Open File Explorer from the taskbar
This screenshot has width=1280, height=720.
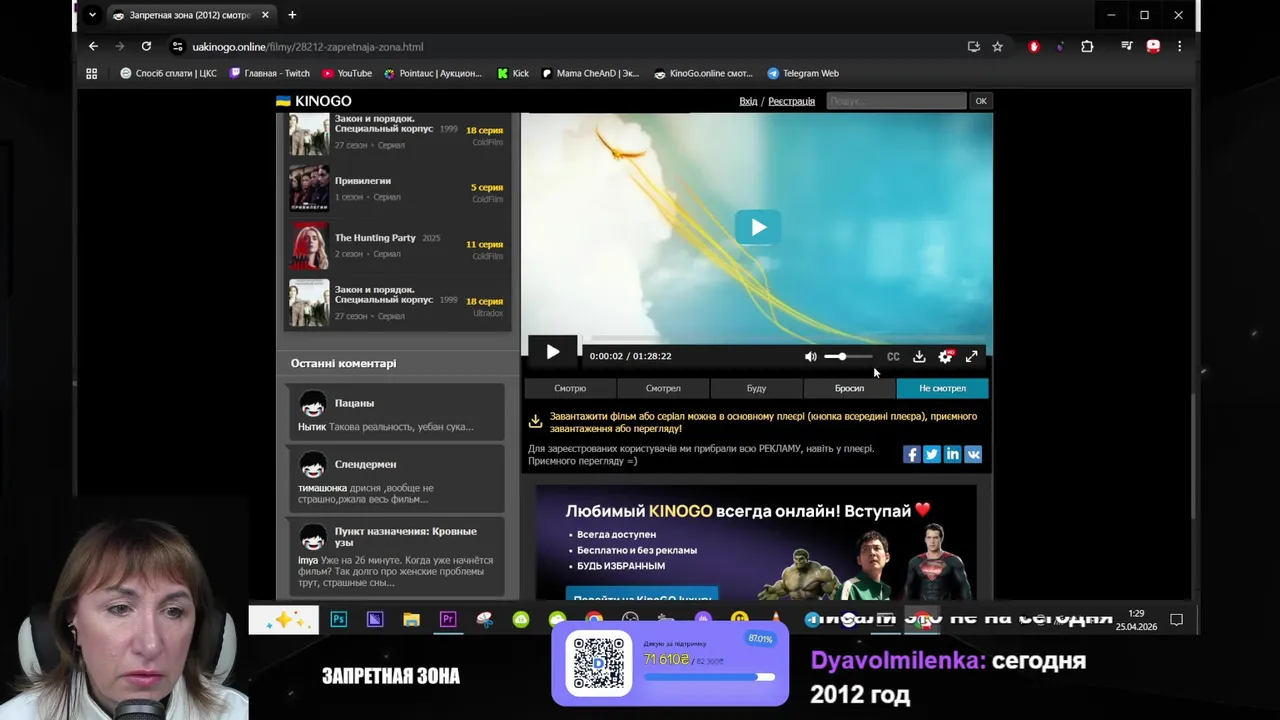pos(411,620)
